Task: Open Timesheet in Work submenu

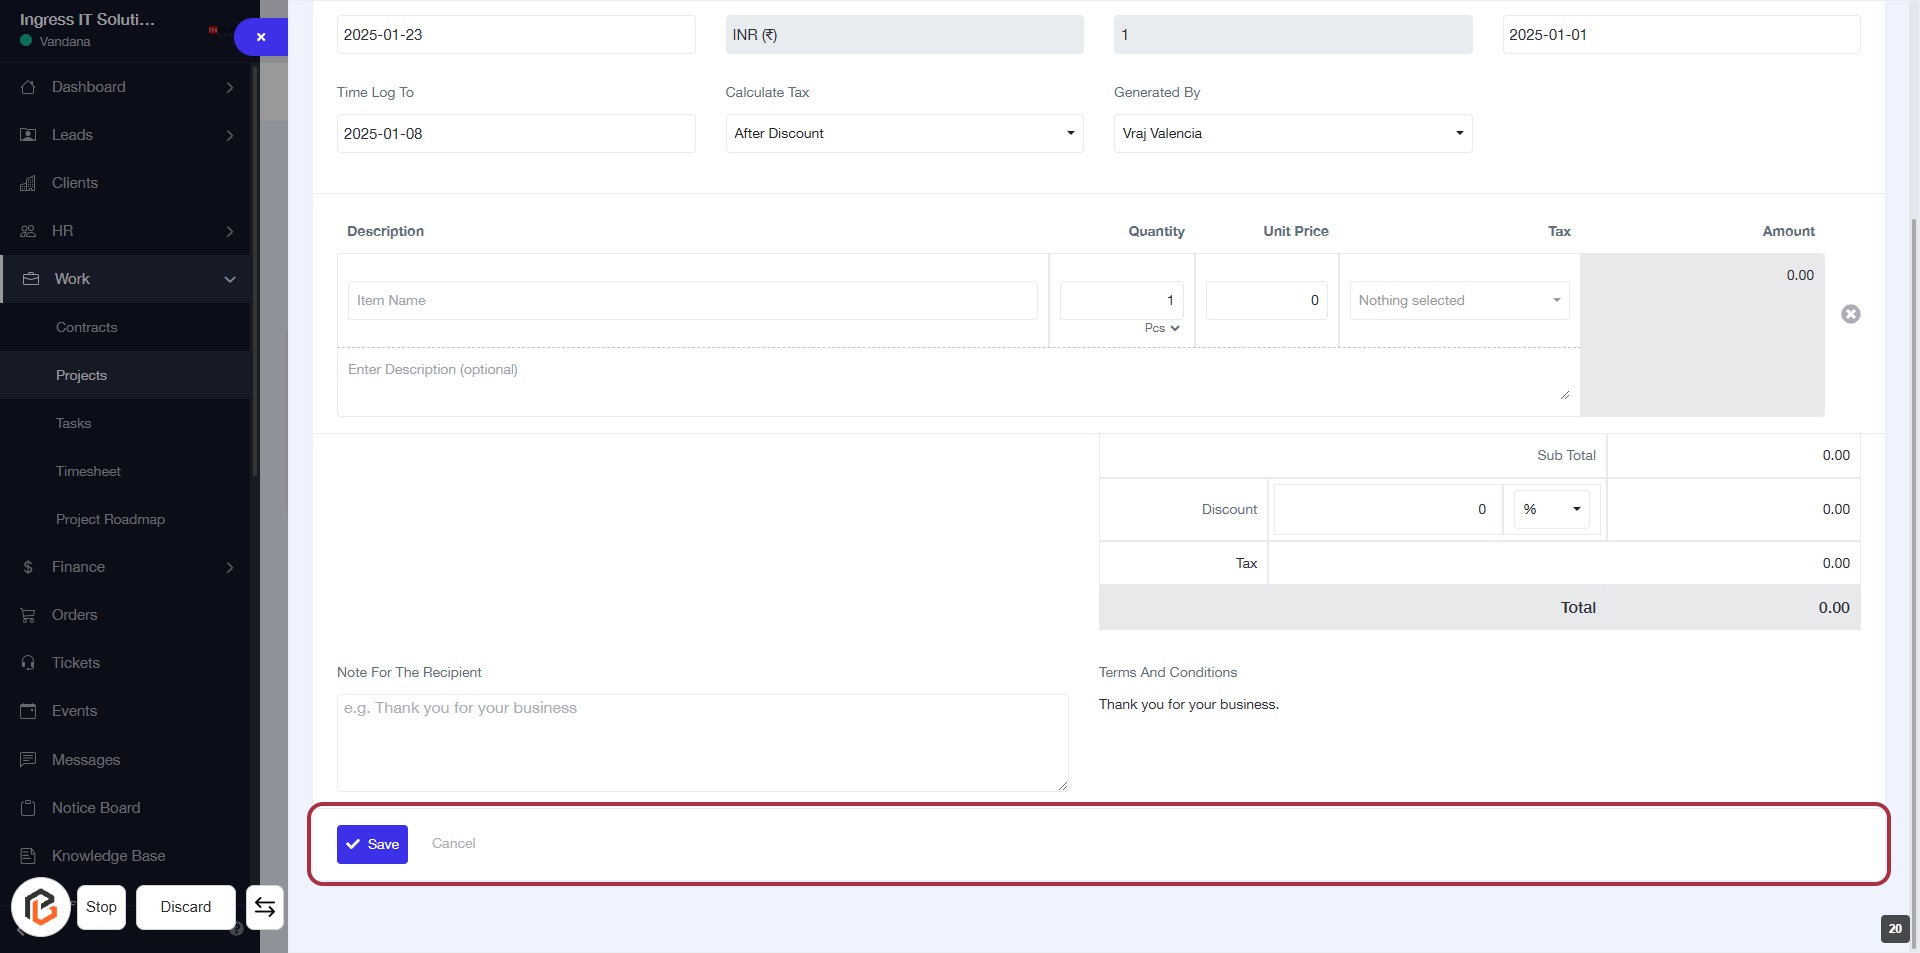Action: (88, 471)
